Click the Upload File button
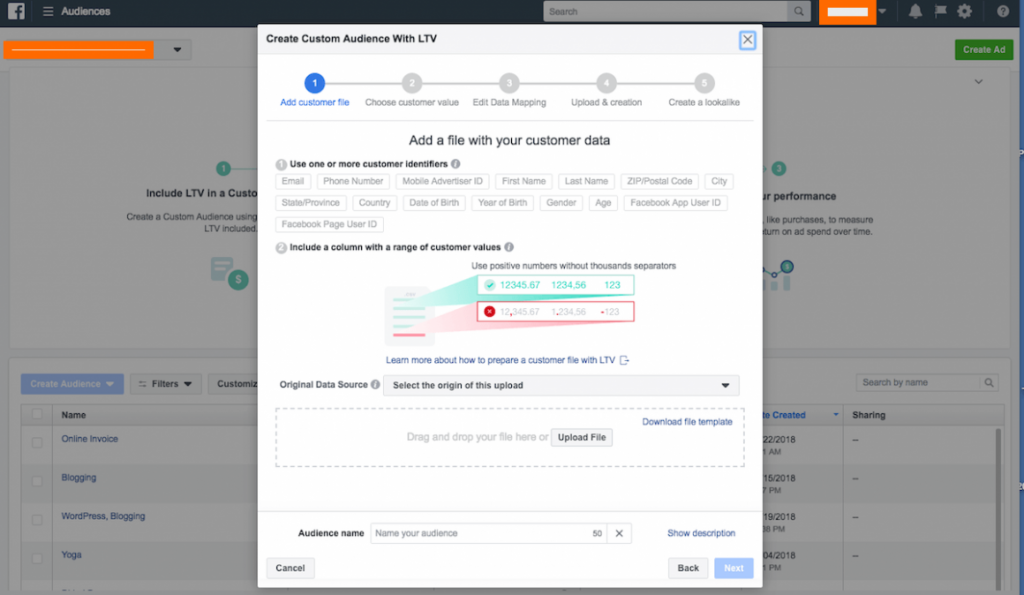Viewport: 1024px width, 595px height. tap(581, 437)
